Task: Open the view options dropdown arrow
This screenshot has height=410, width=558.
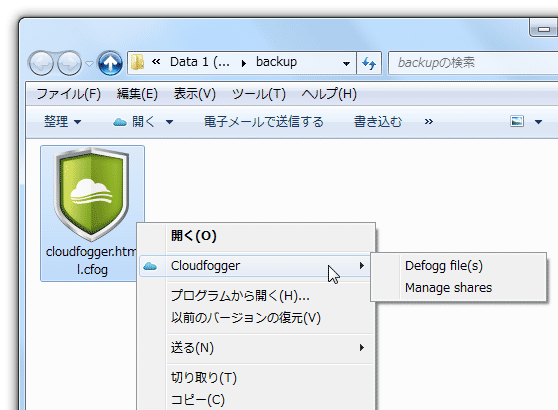Action: coord(538,122)
